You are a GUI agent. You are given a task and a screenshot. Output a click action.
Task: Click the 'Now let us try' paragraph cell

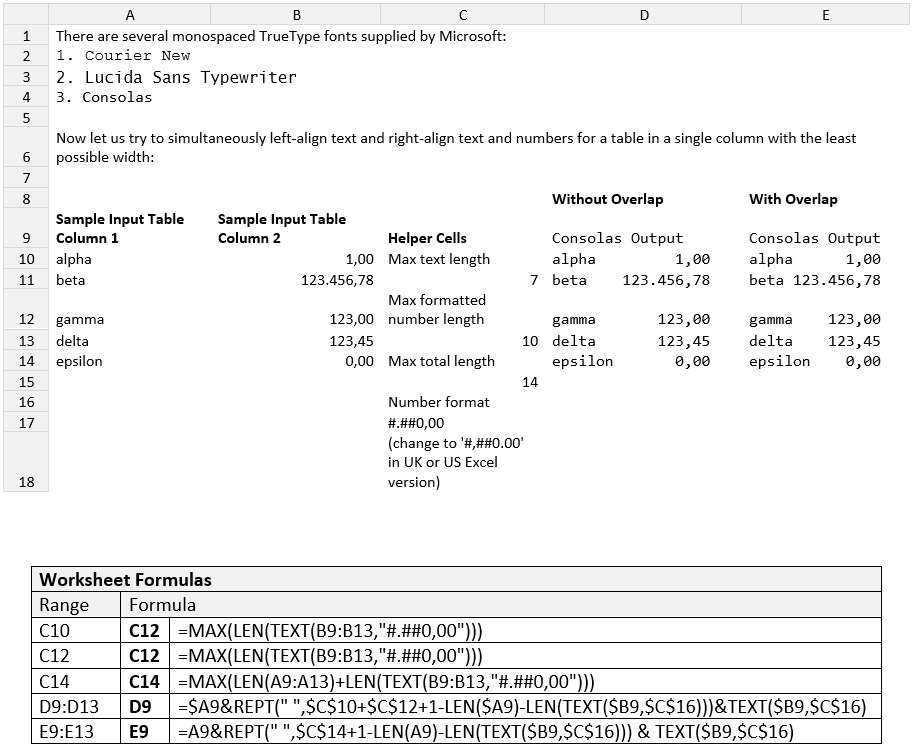[456, 148]
